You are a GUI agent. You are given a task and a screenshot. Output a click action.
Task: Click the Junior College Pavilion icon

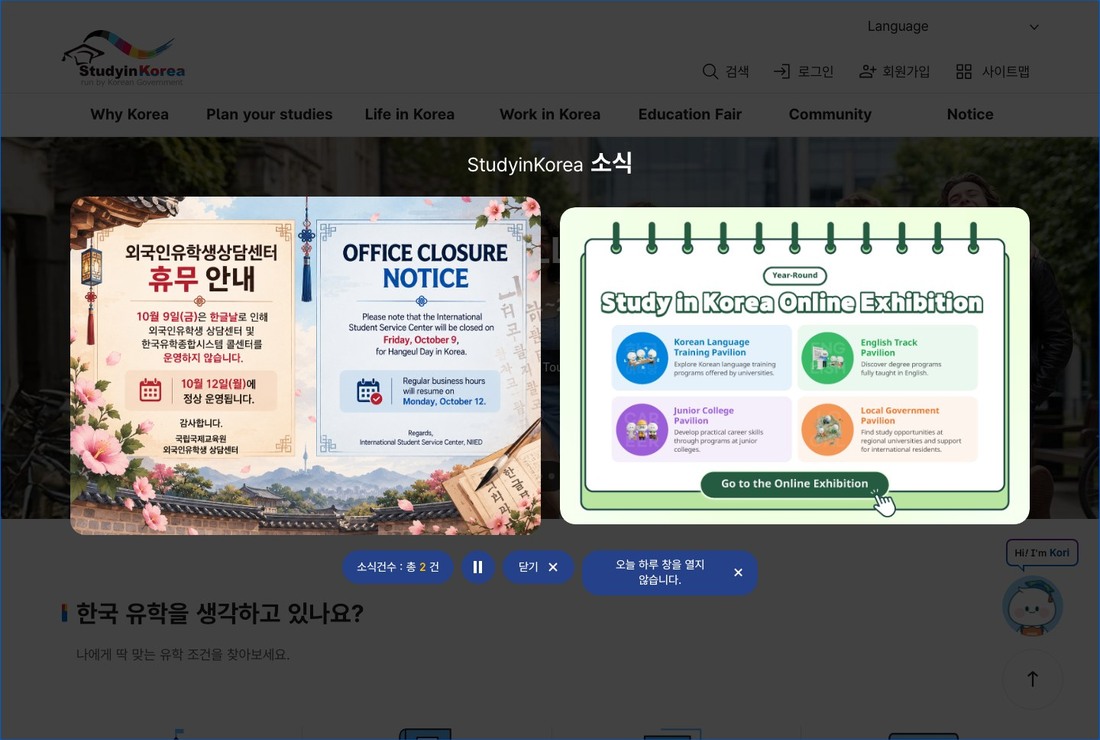(641, 429)
